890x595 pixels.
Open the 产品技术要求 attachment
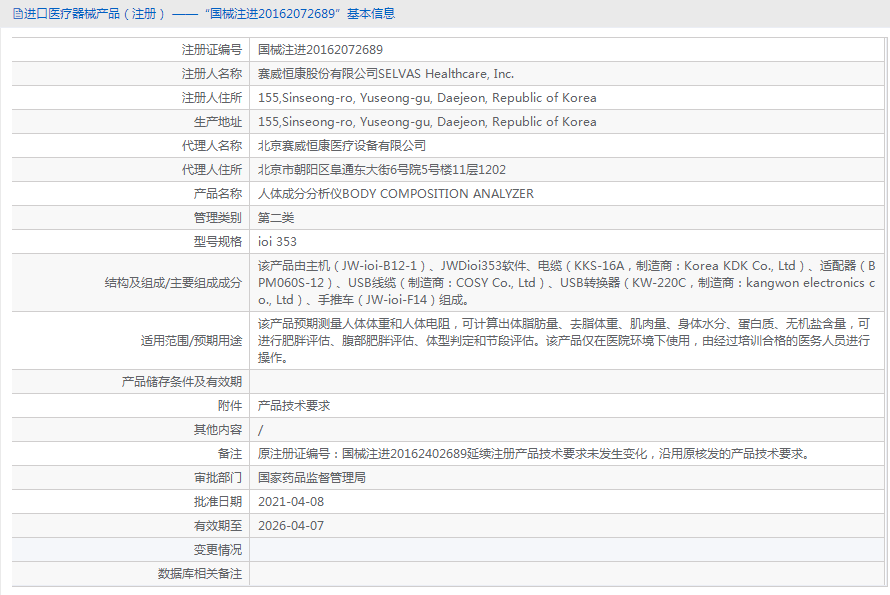pos(294,406)
